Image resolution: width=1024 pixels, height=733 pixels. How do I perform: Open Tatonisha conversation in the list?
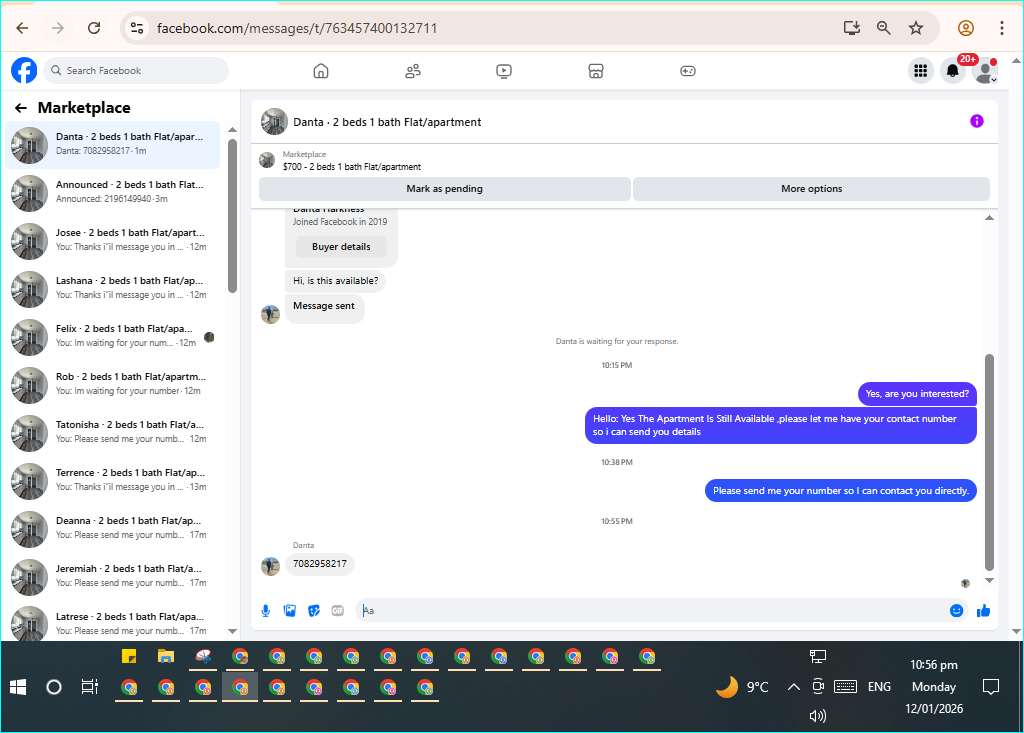pos(113,432)
